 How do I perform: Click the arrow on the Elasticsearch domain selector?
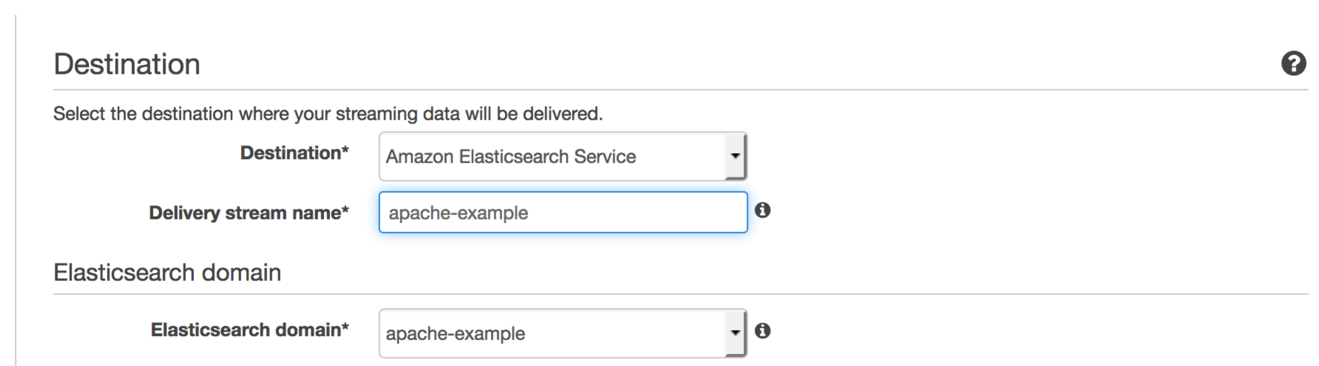[736, 333]
